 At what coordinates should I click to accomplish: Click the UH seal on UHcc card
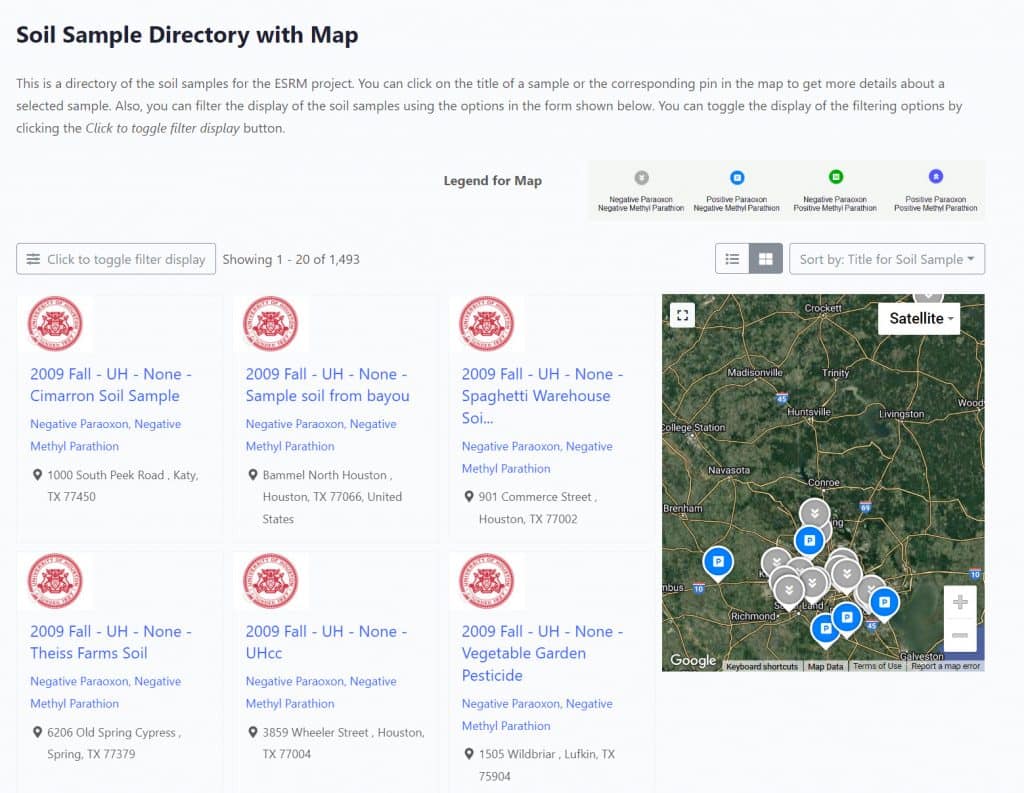click(270, 581)
